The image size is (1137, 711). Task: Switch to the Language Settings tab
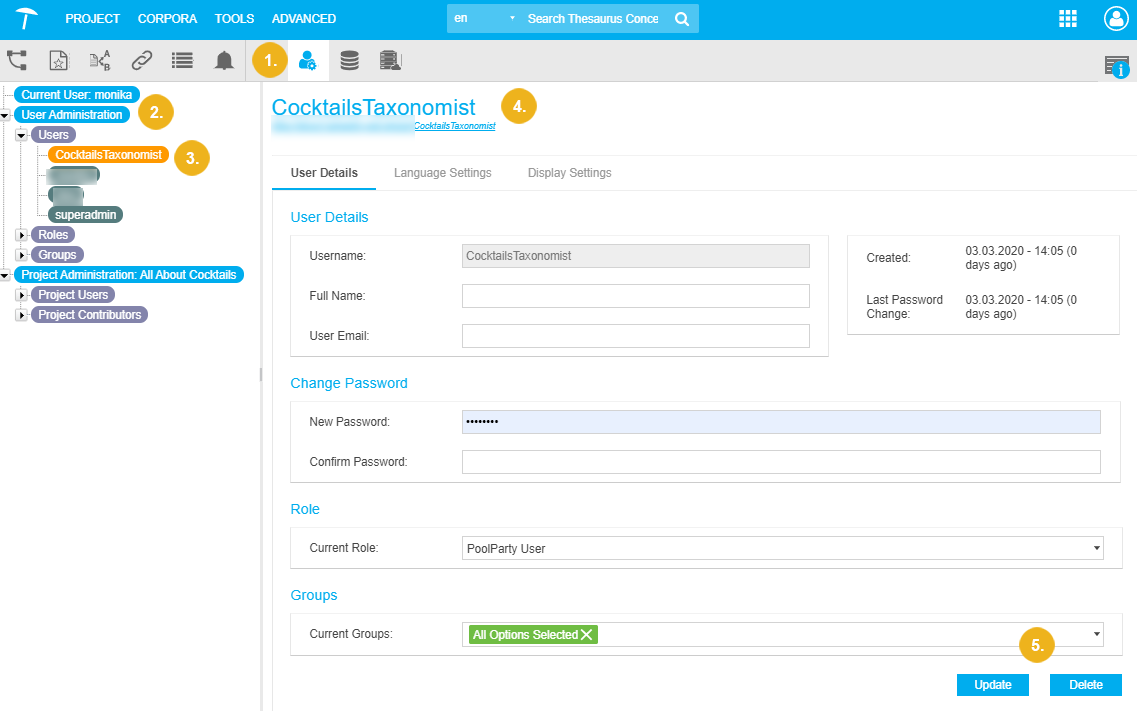click(x=443, y=173)
